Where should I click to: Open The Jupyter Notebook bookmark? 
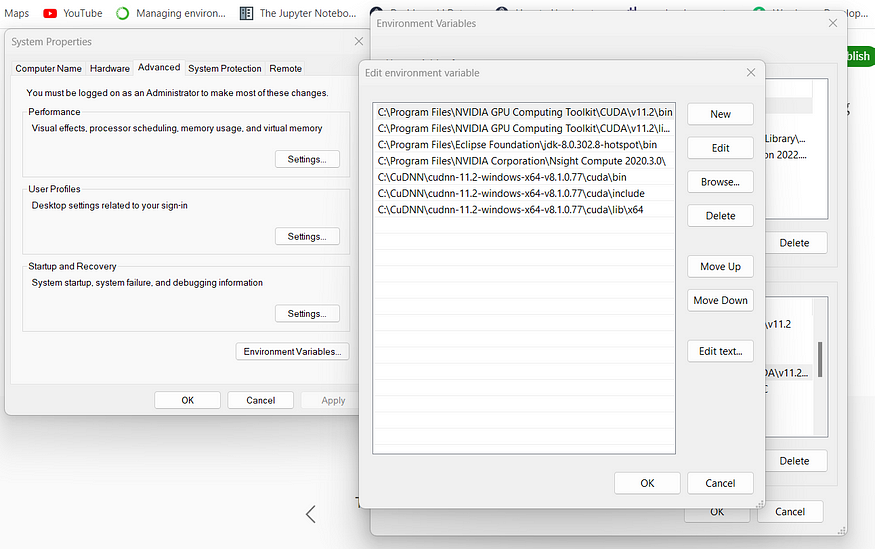[x=298, y=13]
